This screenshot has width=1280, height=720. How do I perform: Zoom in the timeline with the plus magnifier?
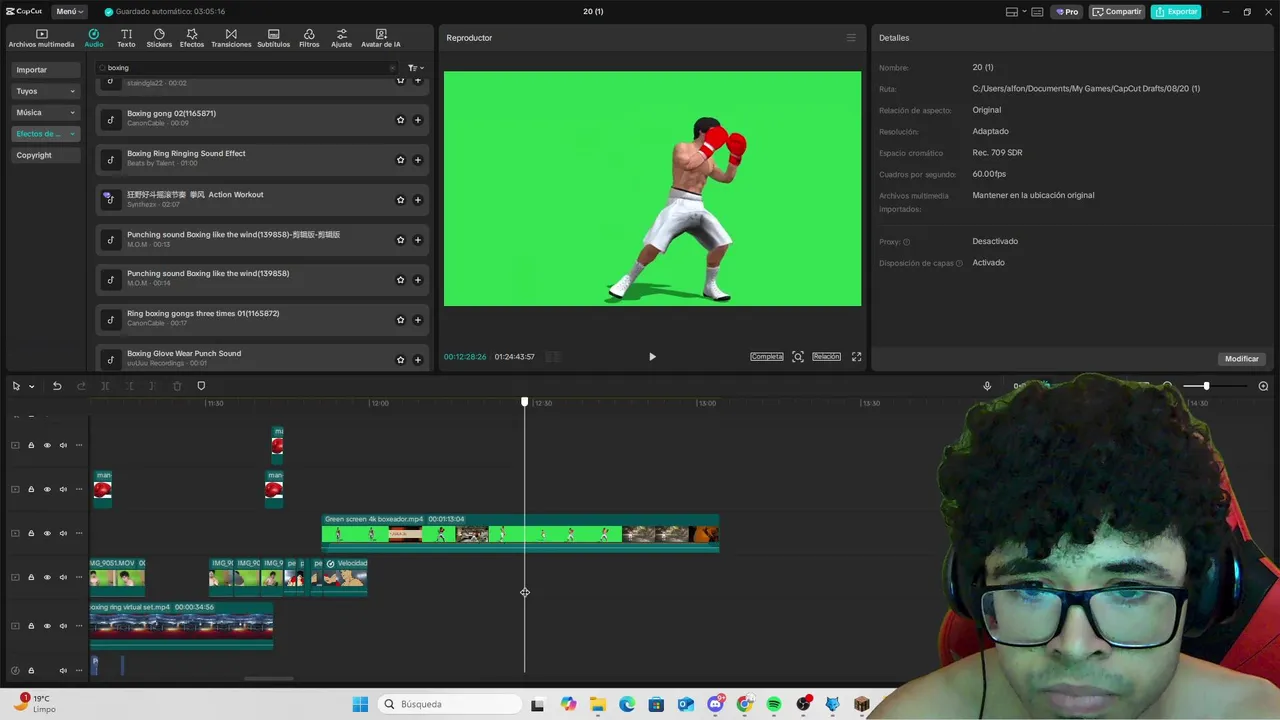[x=1263, y=386]
